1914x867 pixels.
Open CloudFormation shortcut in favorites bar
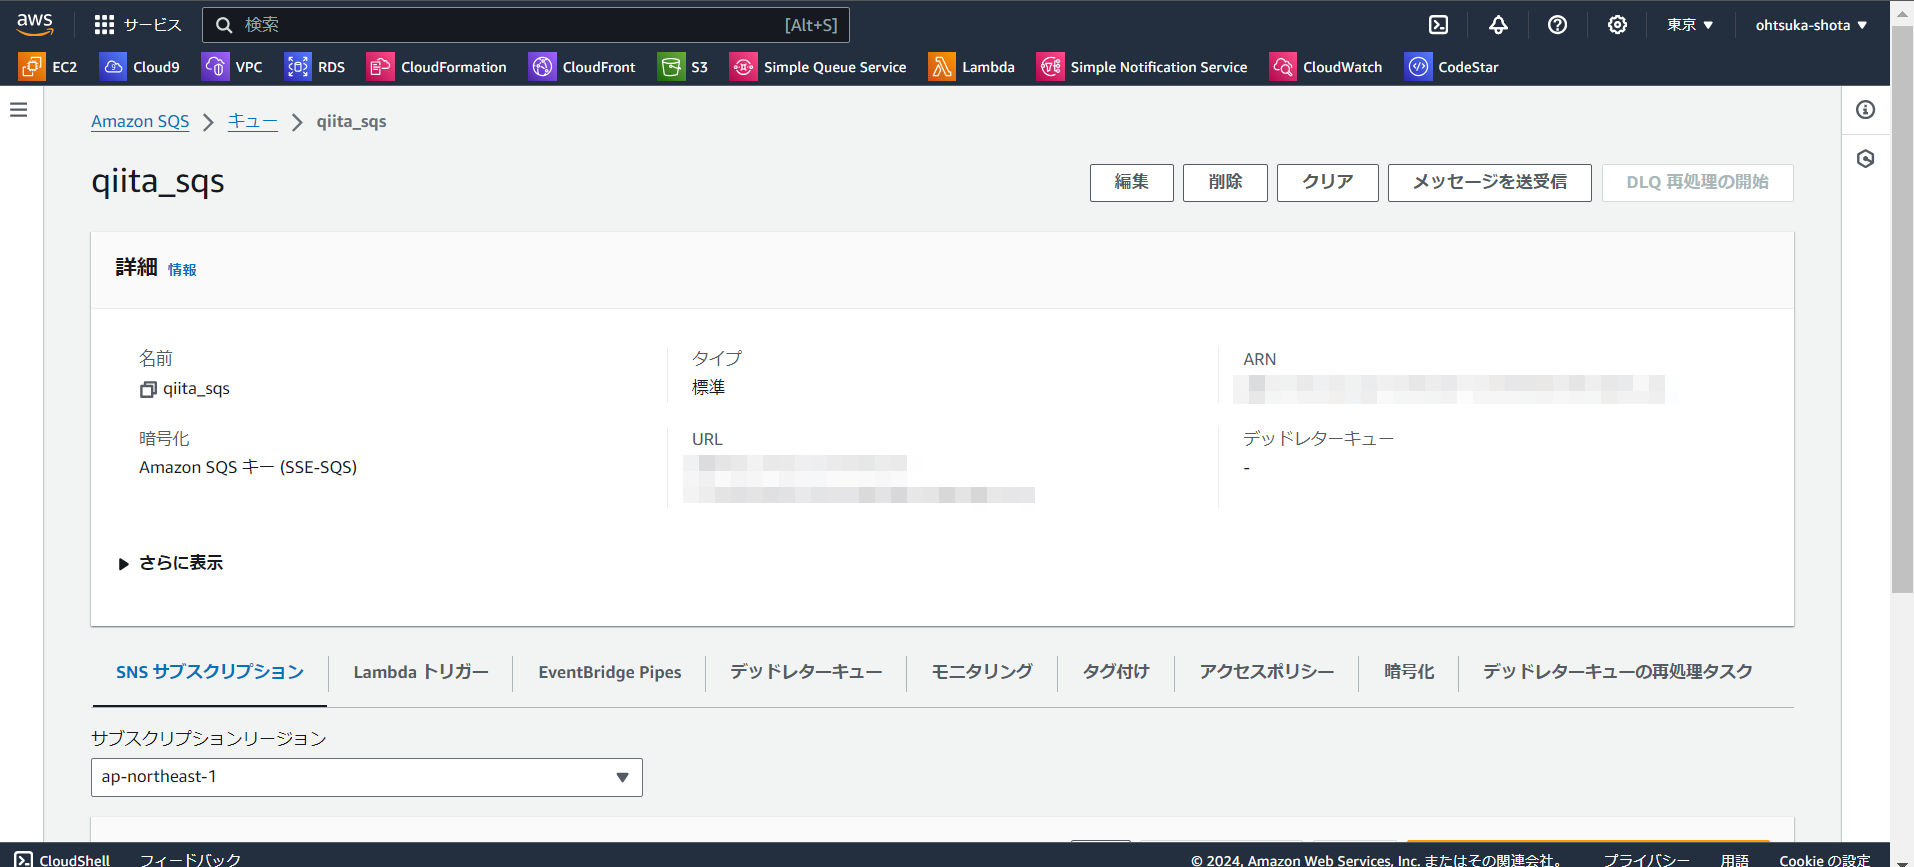pyautogui.click(x=437, y=67)
